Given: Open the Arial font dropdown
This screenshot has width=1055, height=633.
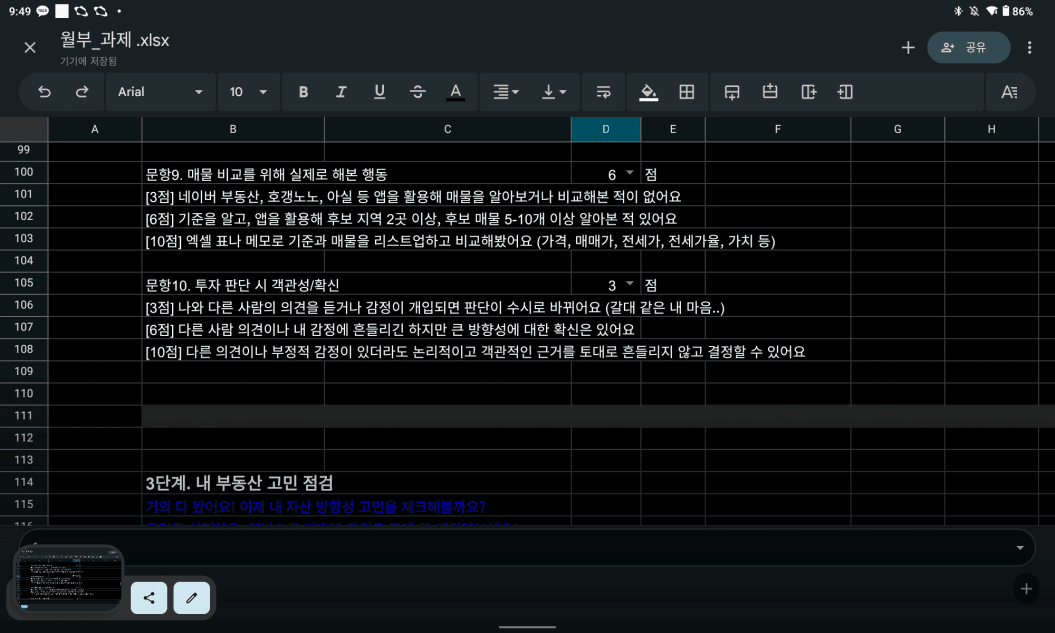Looking at the screenshot, I should (x=160, y=92).
